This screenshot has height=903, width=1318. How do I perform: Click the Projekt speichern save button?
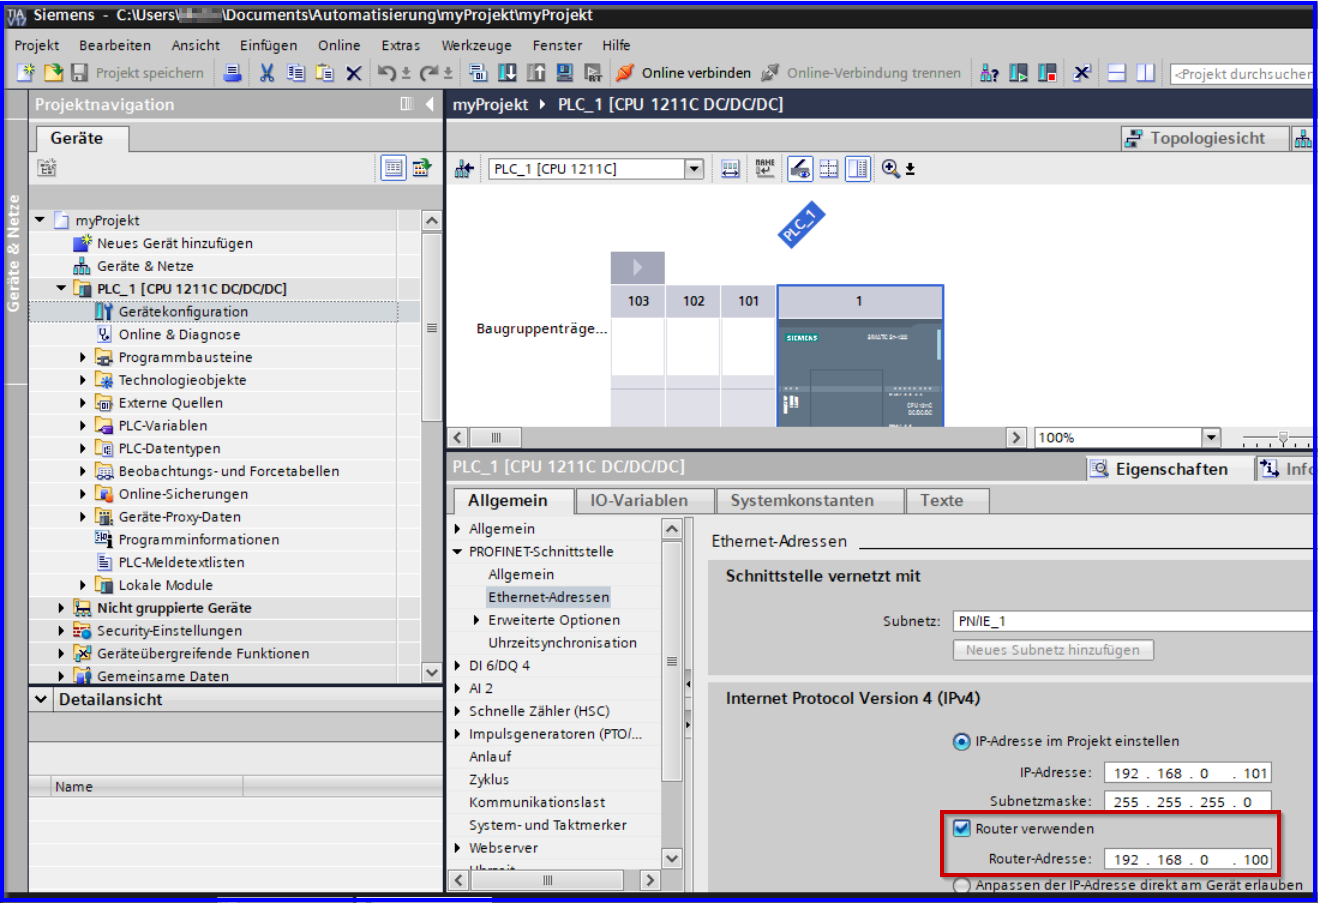(x=137, y=73)
